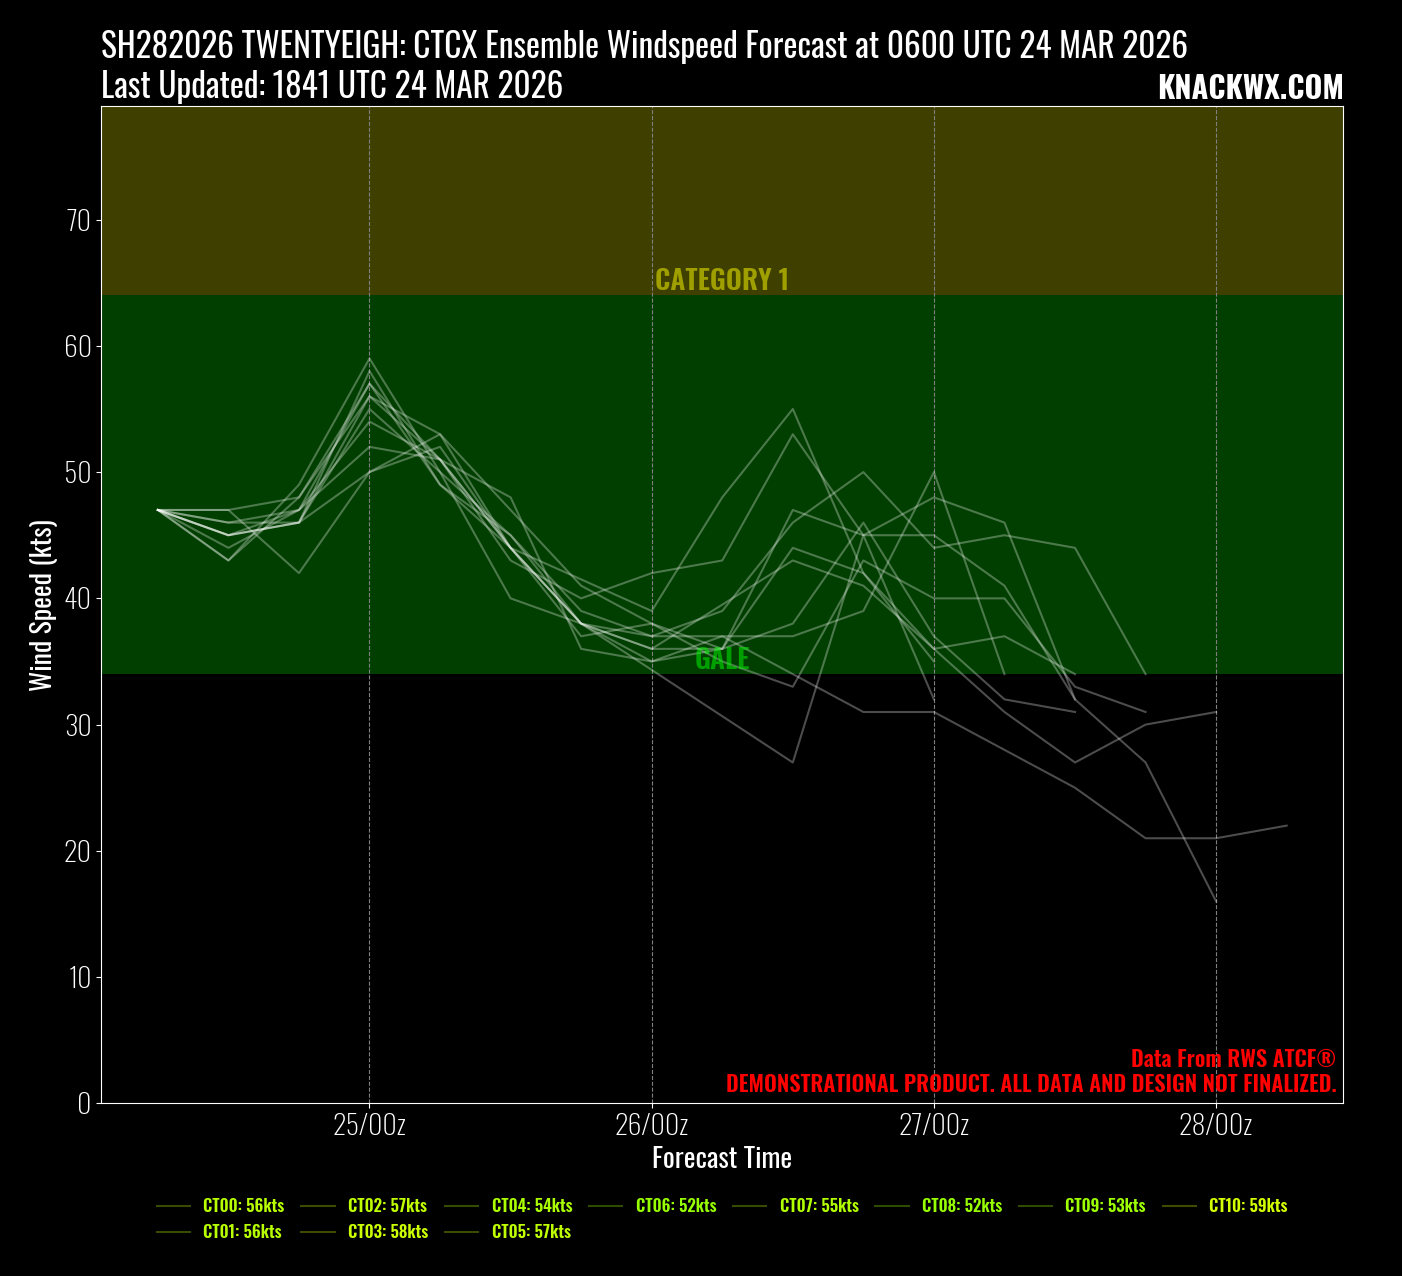1402x1276 pixels.
Task: Select the CT09: 53kts legend entry
Action: pos(1105,1206)
